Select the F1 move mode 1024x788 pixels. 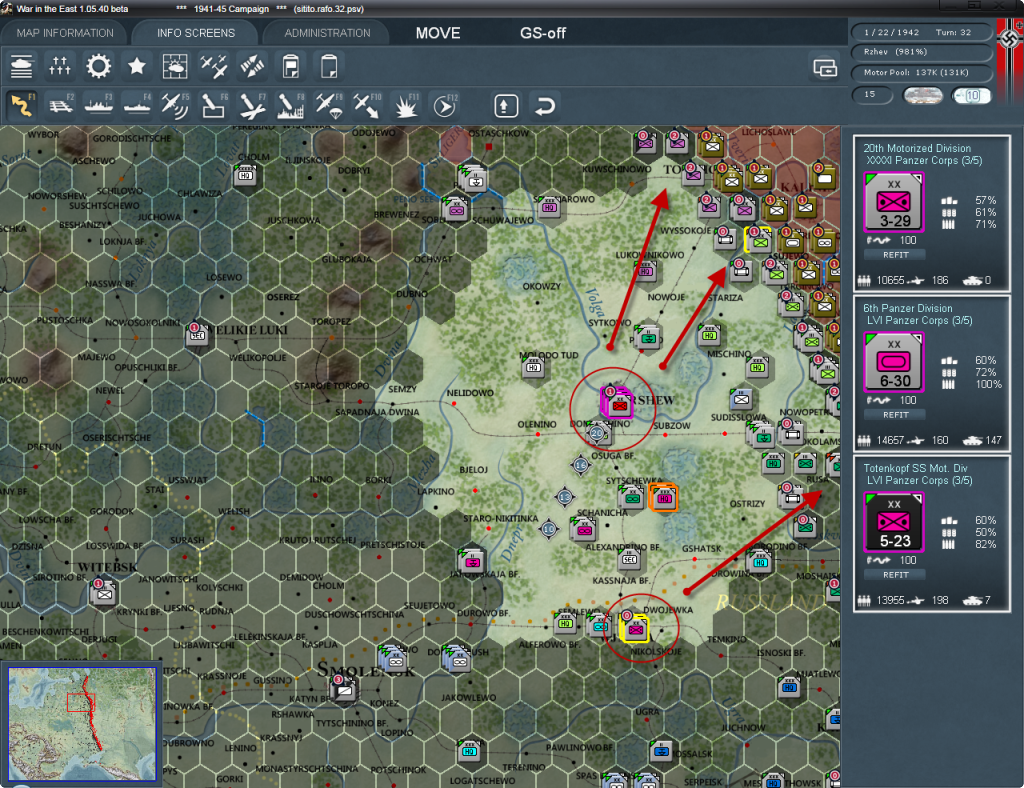pyautogui.click(x=22, y=106)
